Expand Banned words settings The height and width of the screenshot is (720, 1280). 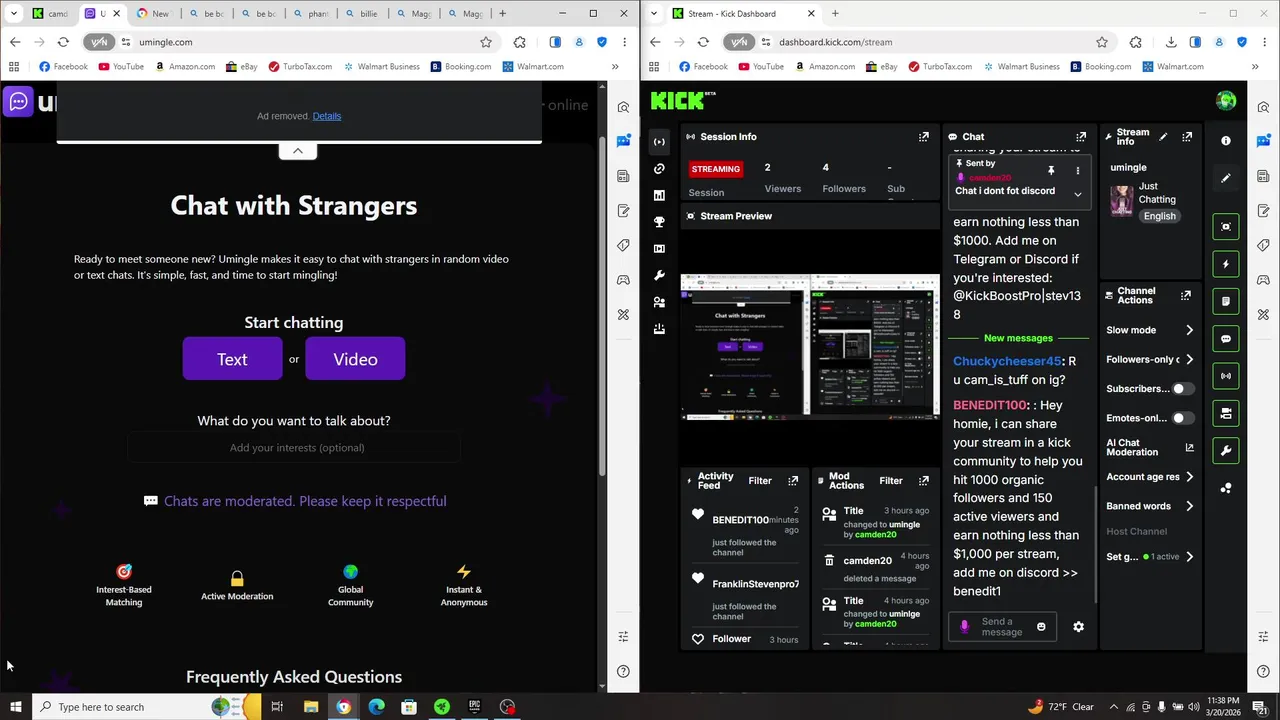point(1189,506)
